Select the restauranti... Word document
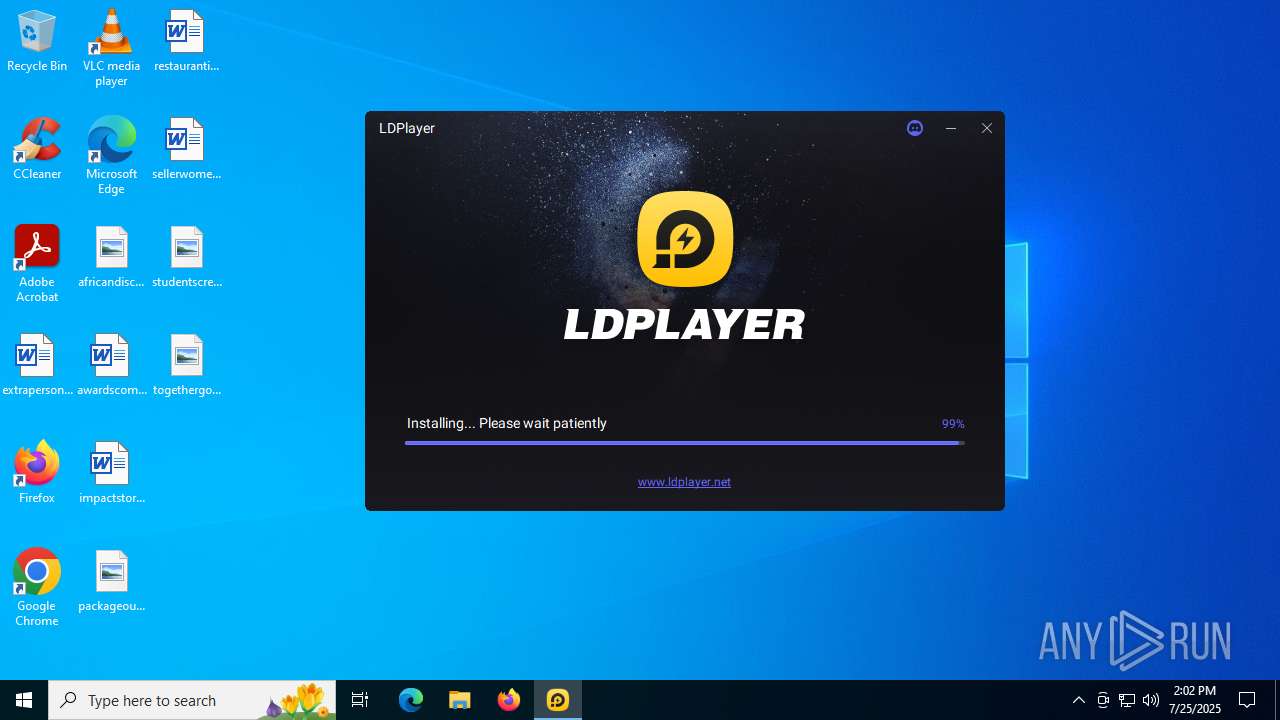The image size is (1280, 720). pyautogui.click(x=186, y=42)
